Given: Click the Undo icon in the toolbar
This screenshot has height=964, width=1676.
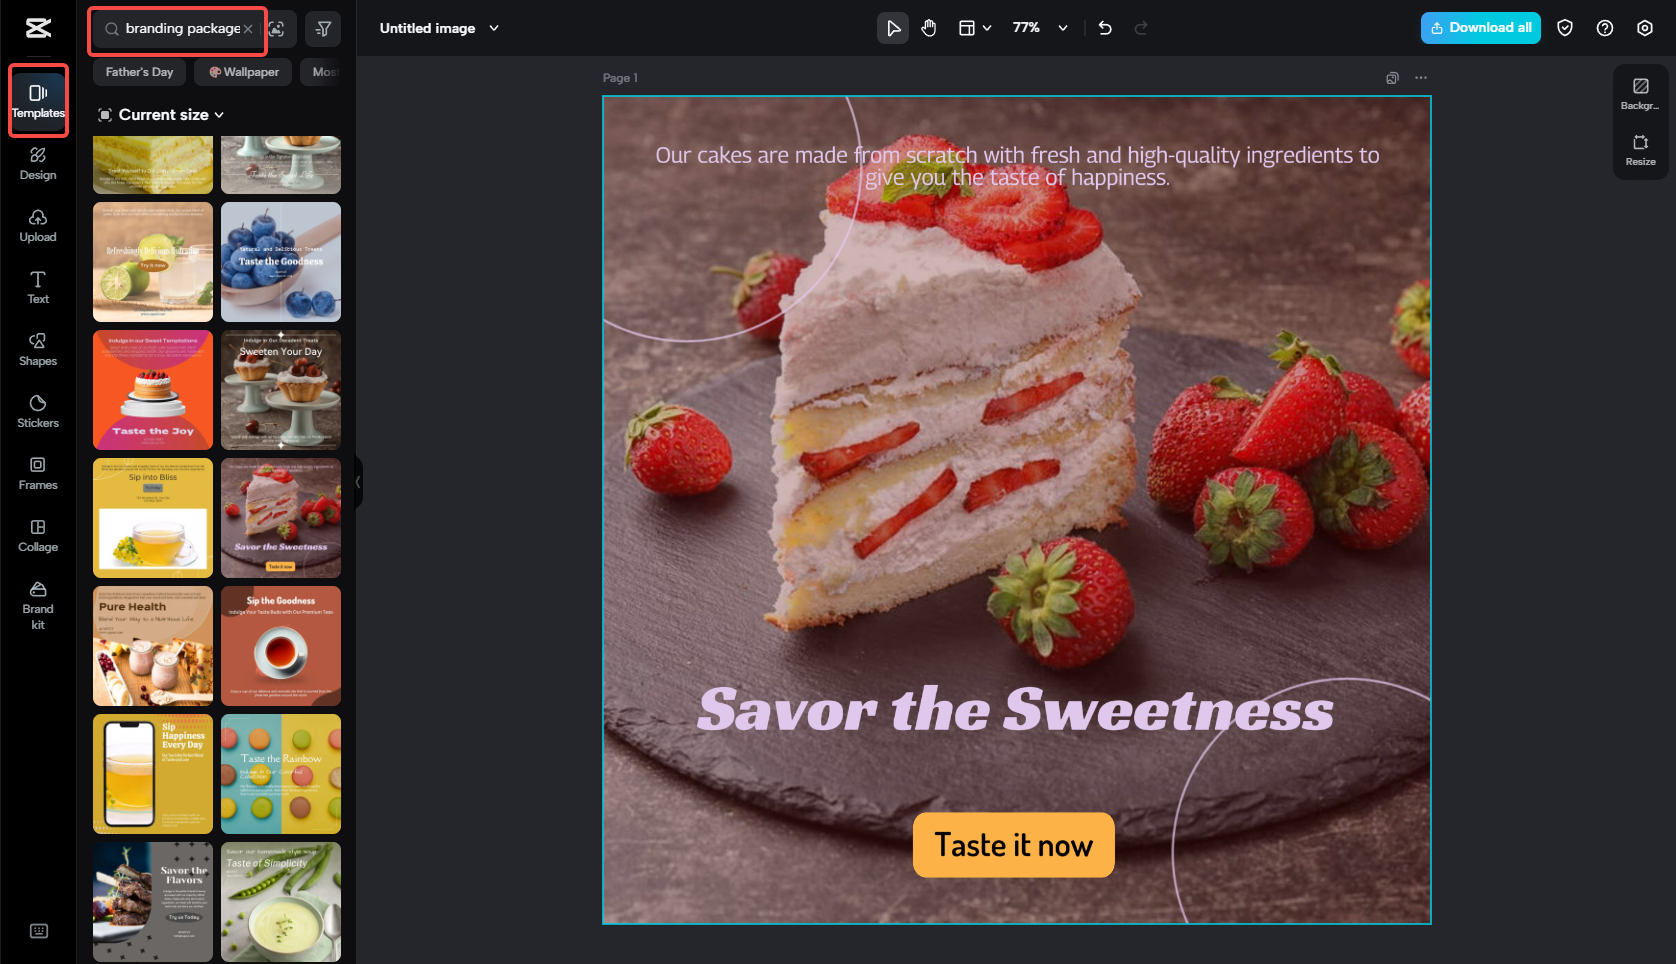Looking at the screenshot, I should point(1104,28).
